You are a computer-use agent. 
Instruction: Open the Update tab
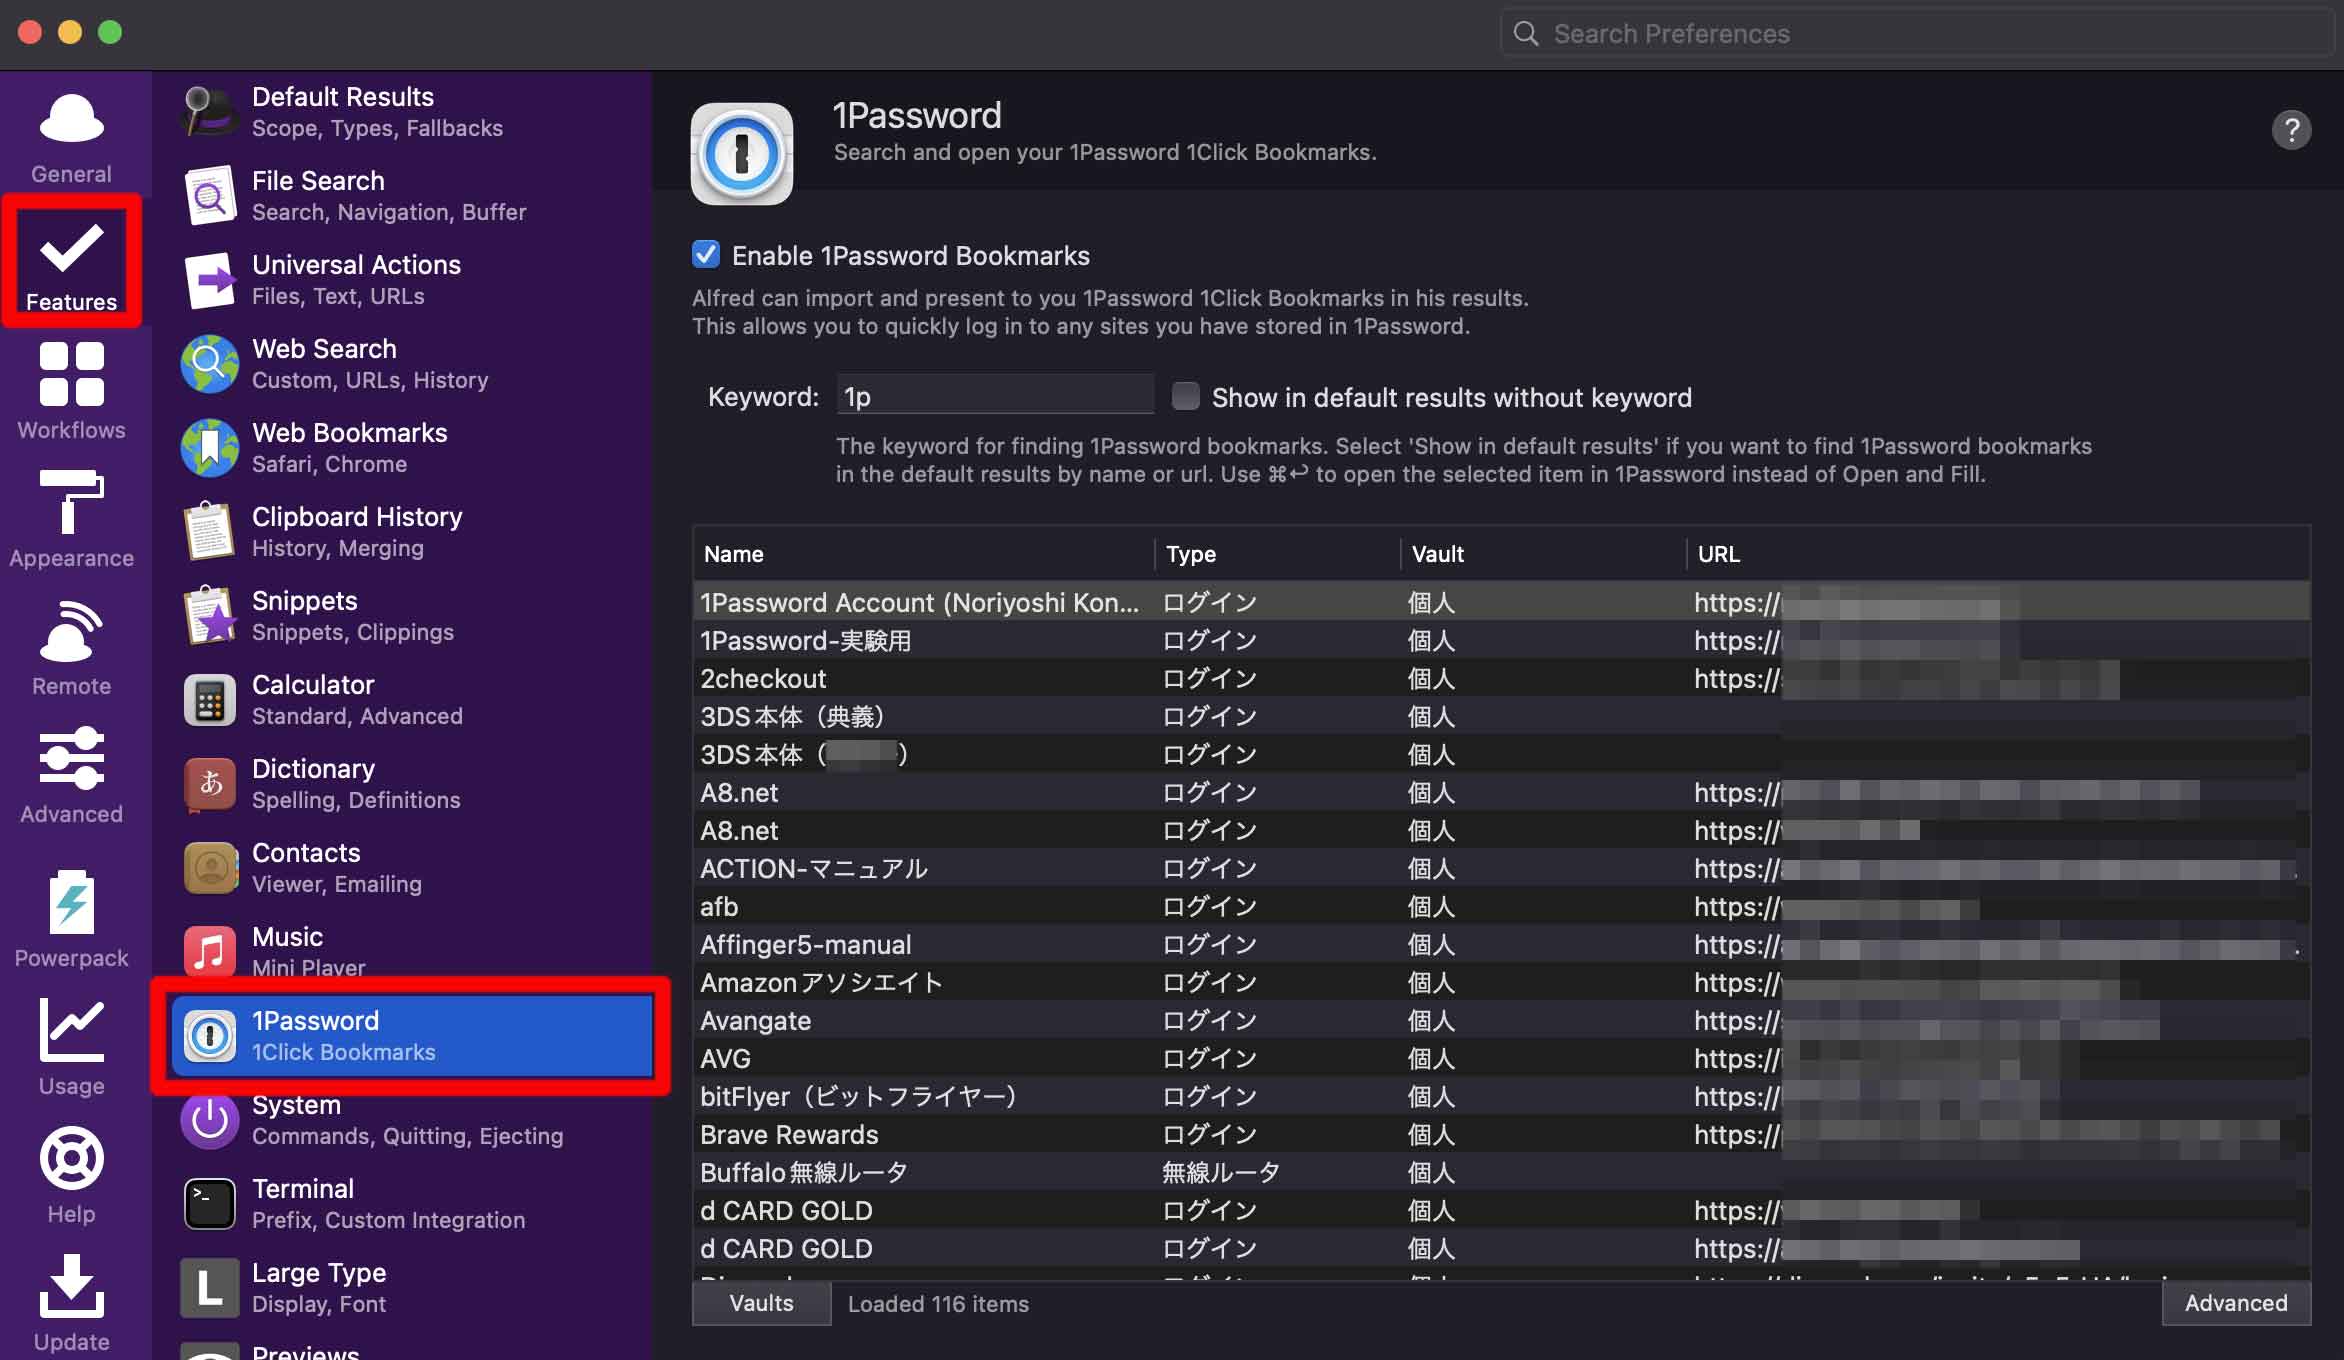coord(71,1303)
